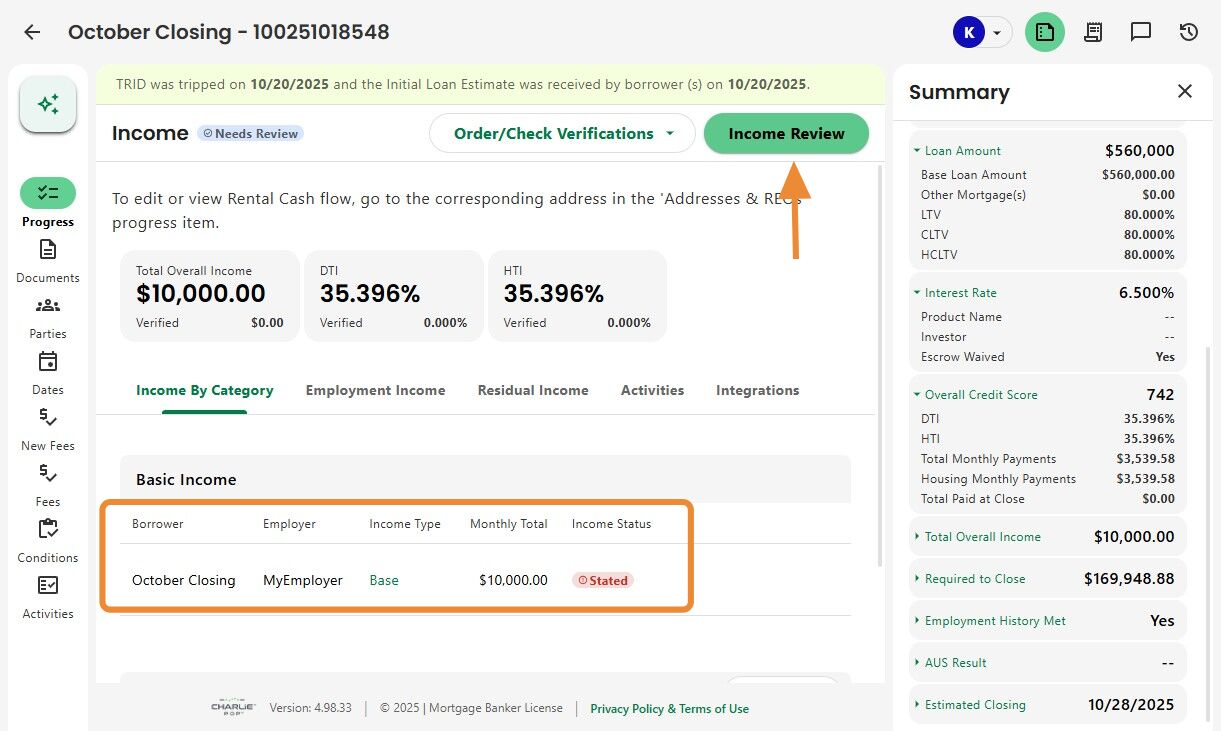Screen dimensions: 1221x731
Task: Expand the Required to Close section
Action: point(917,579)
